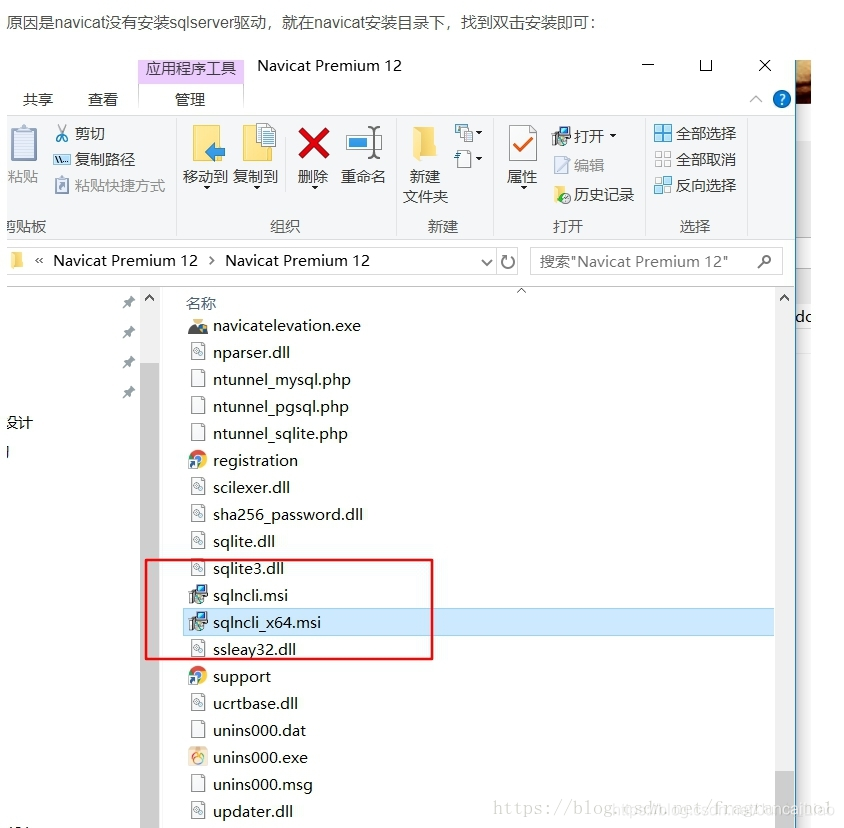Expand the address bar history dropdown
Viewport: 844px width, 828px height.
point(487,263)
